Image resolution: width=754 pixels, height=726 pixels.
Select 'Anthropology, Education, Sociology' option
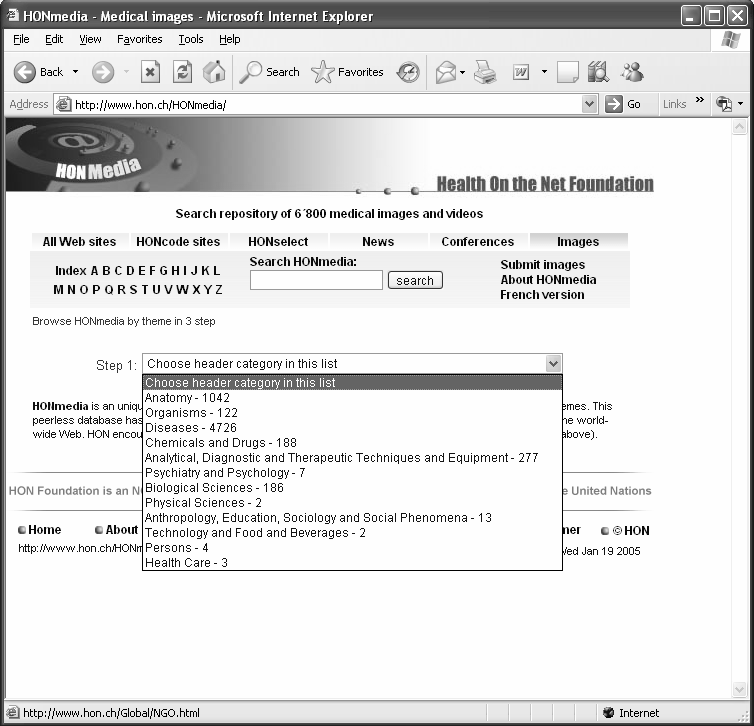(x=352, y=518)
